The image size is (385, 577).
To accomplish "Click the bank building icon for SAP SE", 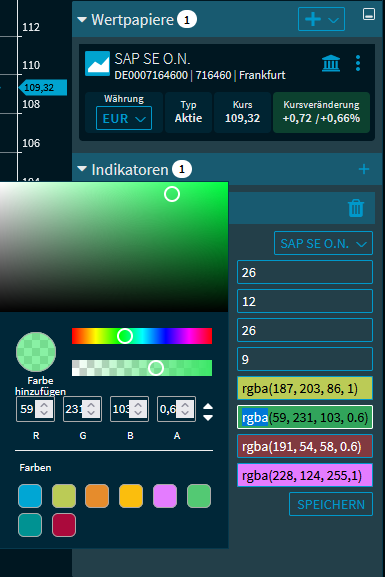I will click(331, 63).
